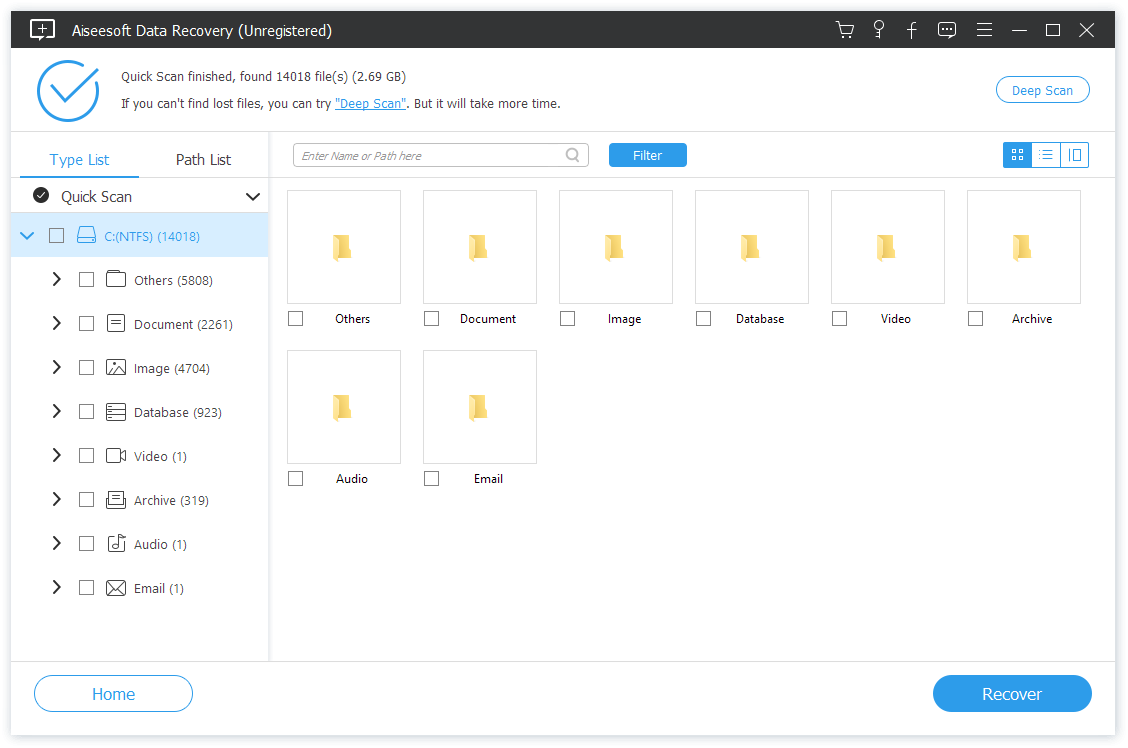Click the Document type icon in tree

tap(116, 323)
